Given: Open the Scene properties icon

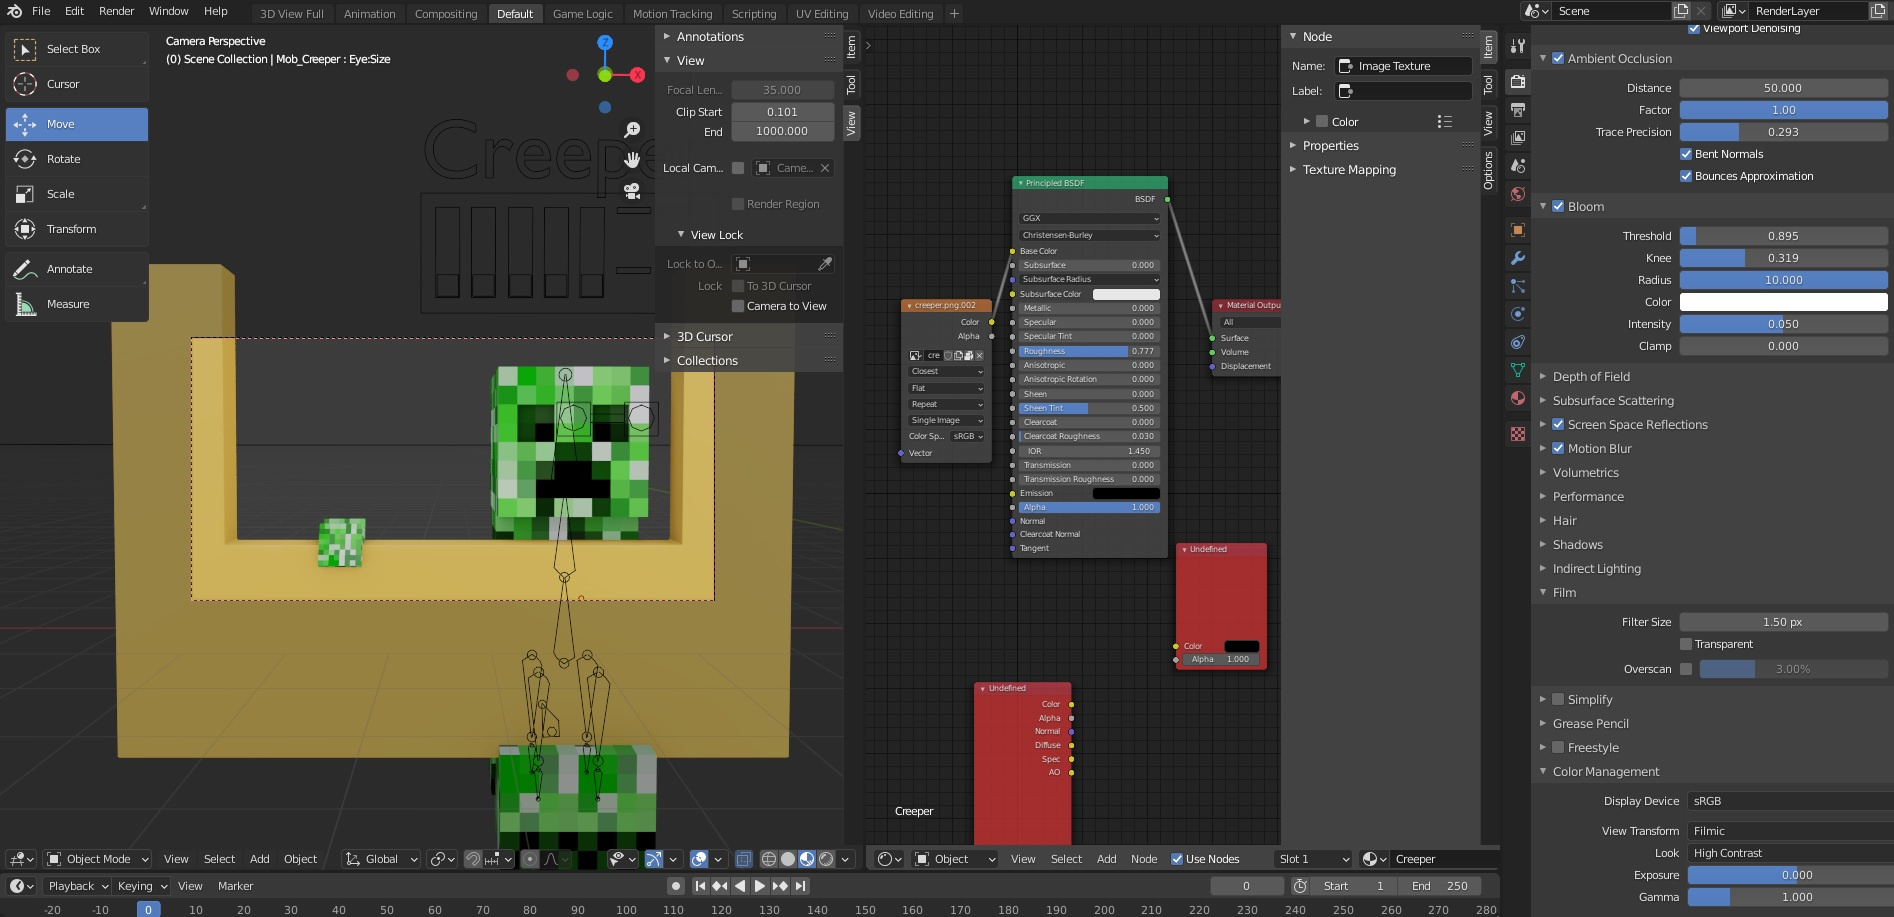Looking at the screenshot, I should (1518, 166).
